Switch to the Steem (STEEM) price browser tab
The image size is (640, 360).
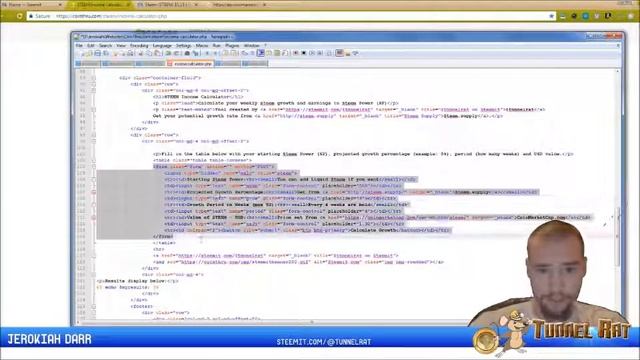point(168,4)
